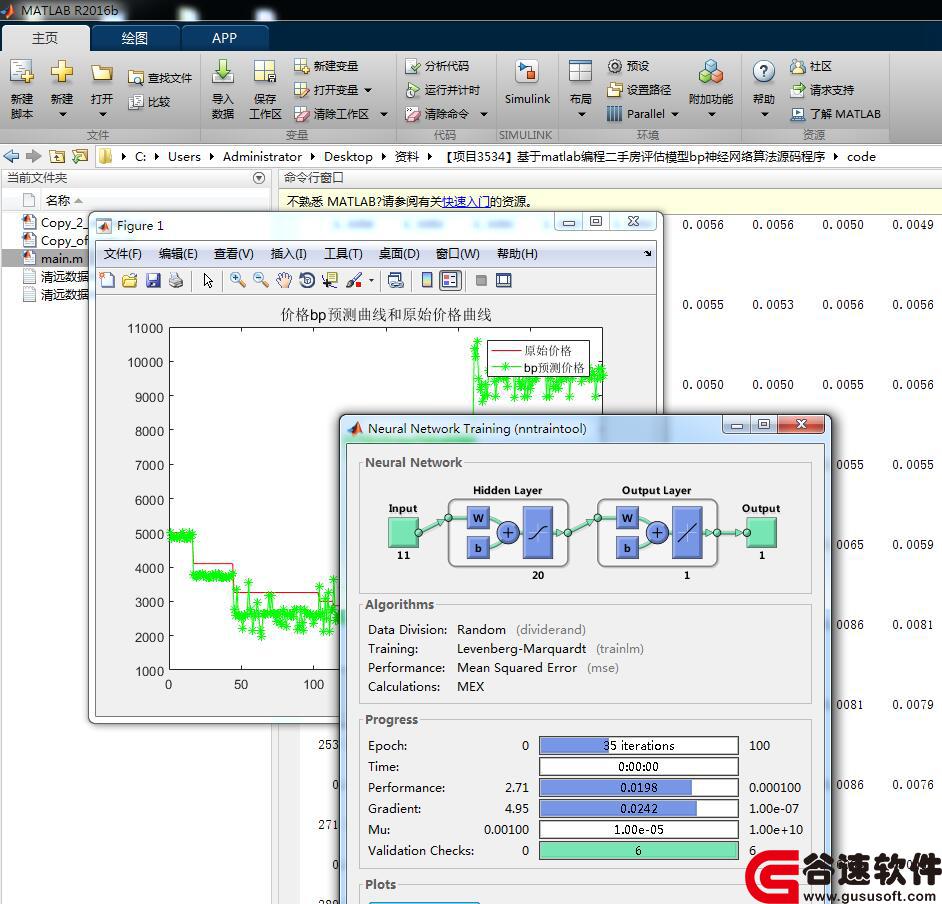Click the Validation Checks progress bar

coord(639,851)
